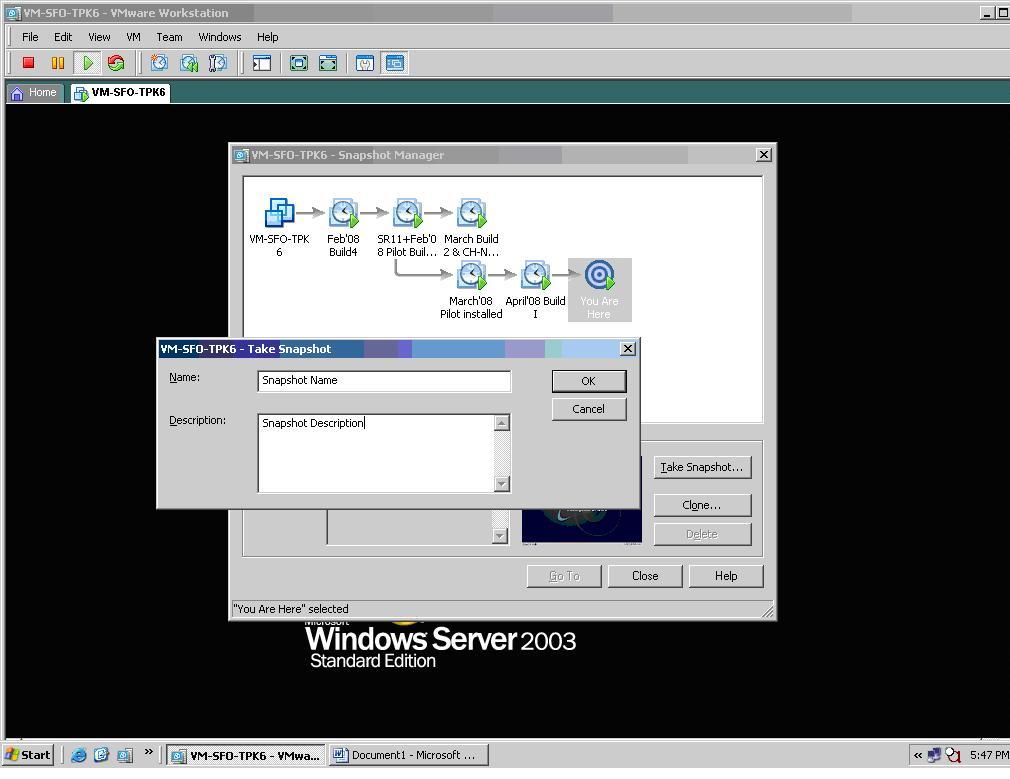Click Cancel in the Take Snapshot dialog
Image resolution: width=1010 pixels, height=779 pixels.
(589, 409)
